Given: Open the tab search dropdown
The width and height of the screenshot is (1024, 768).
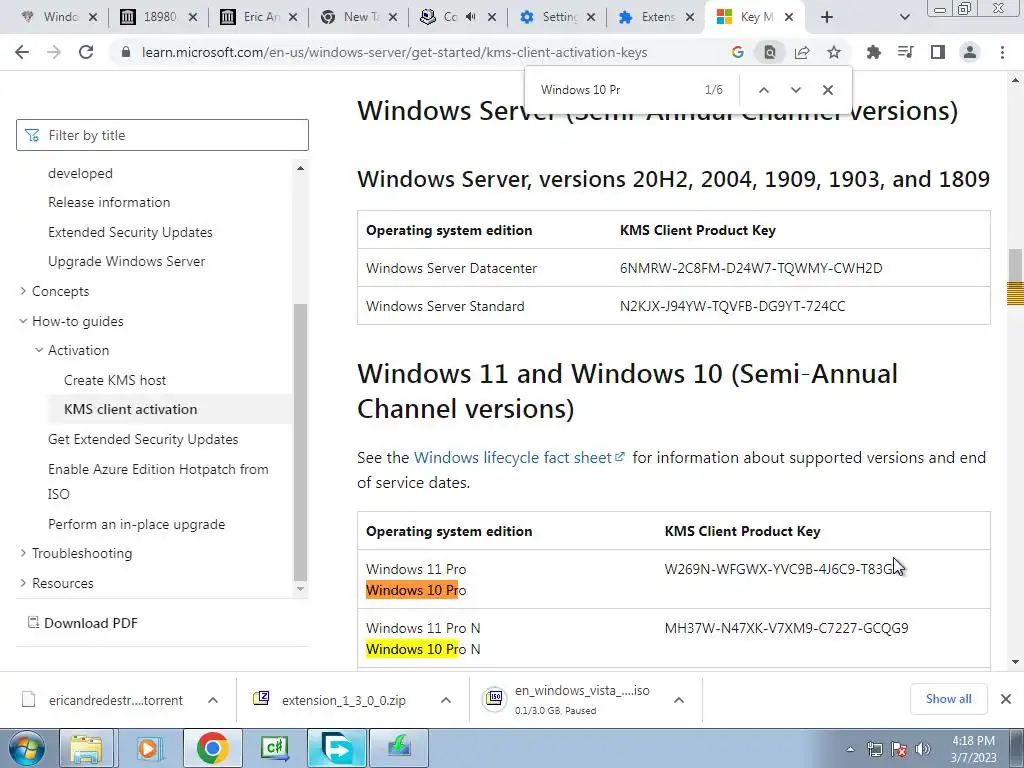Looking at the screenshot, I should tap(904, 17).
